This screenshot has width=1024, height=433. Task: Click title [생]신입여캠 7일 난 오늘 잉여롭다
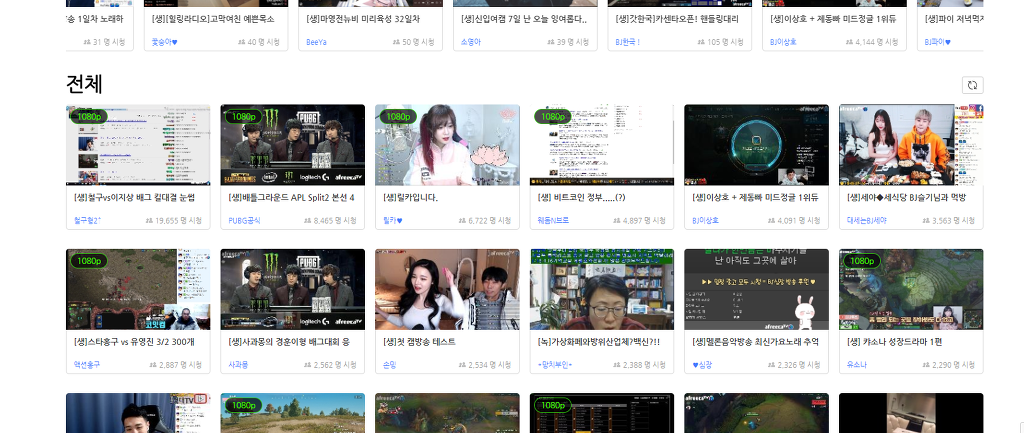(x=524, y=19)
